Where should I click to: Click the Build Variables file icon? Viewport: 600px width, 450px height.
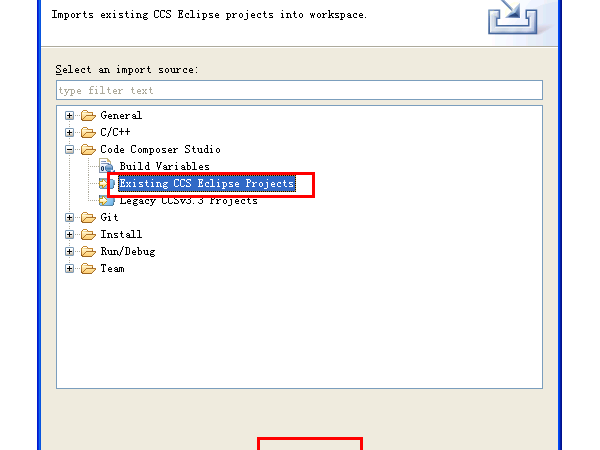click(106, 166)
